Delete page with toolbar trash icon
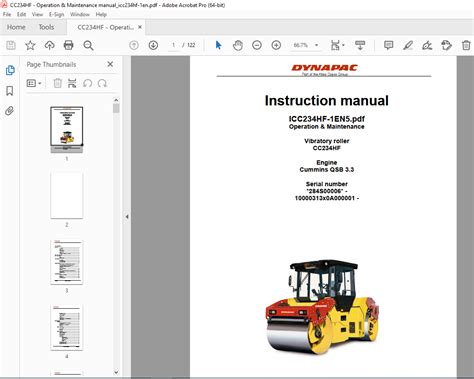Image resolution: width=474 pixels, height=379 pixels. 466,45
